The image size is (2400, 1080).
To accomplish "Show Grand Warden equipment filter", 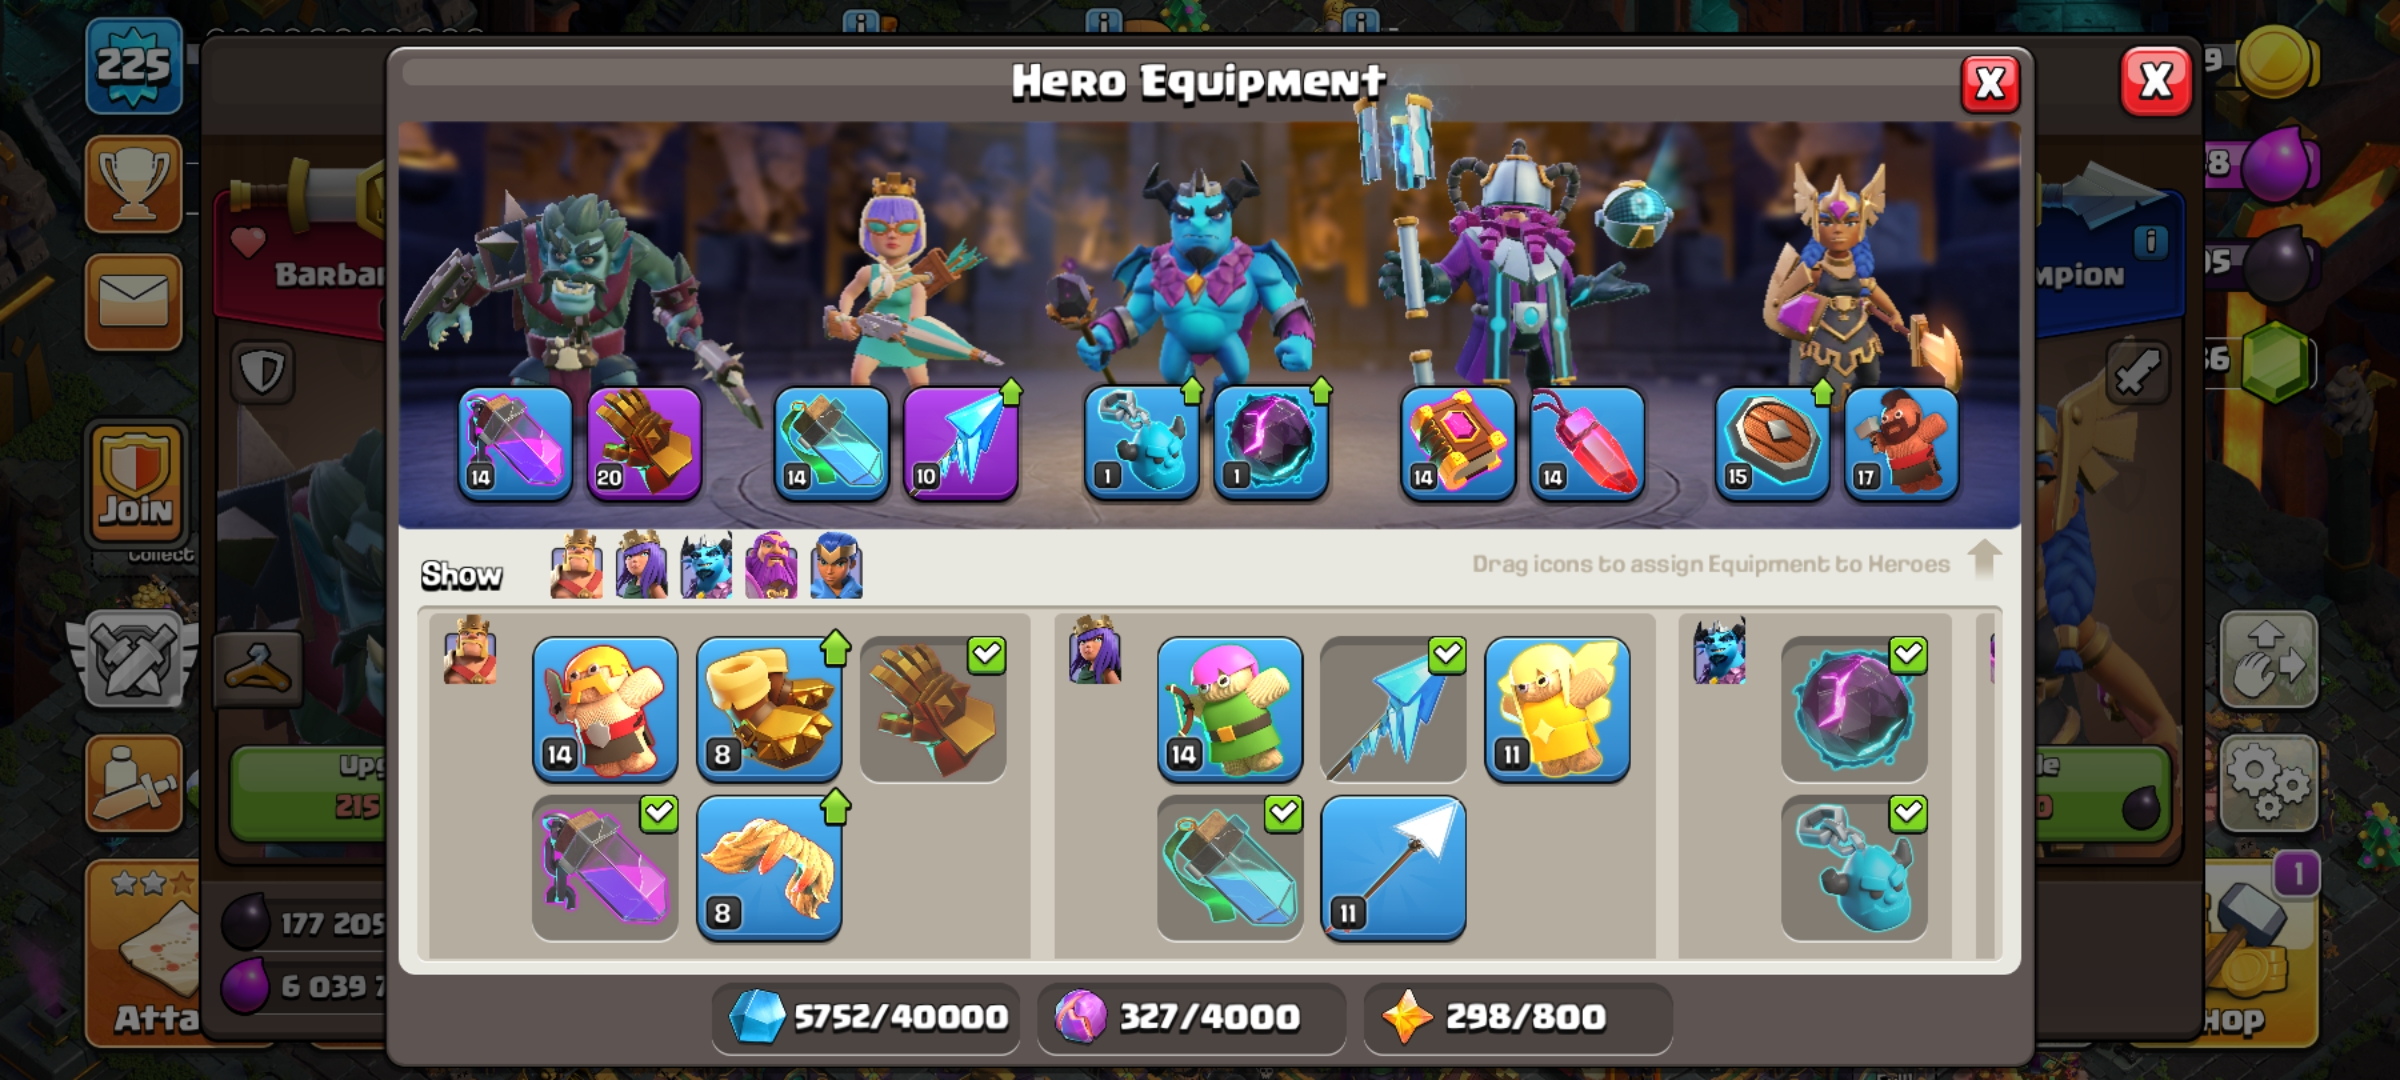I will tap(771, 566).
